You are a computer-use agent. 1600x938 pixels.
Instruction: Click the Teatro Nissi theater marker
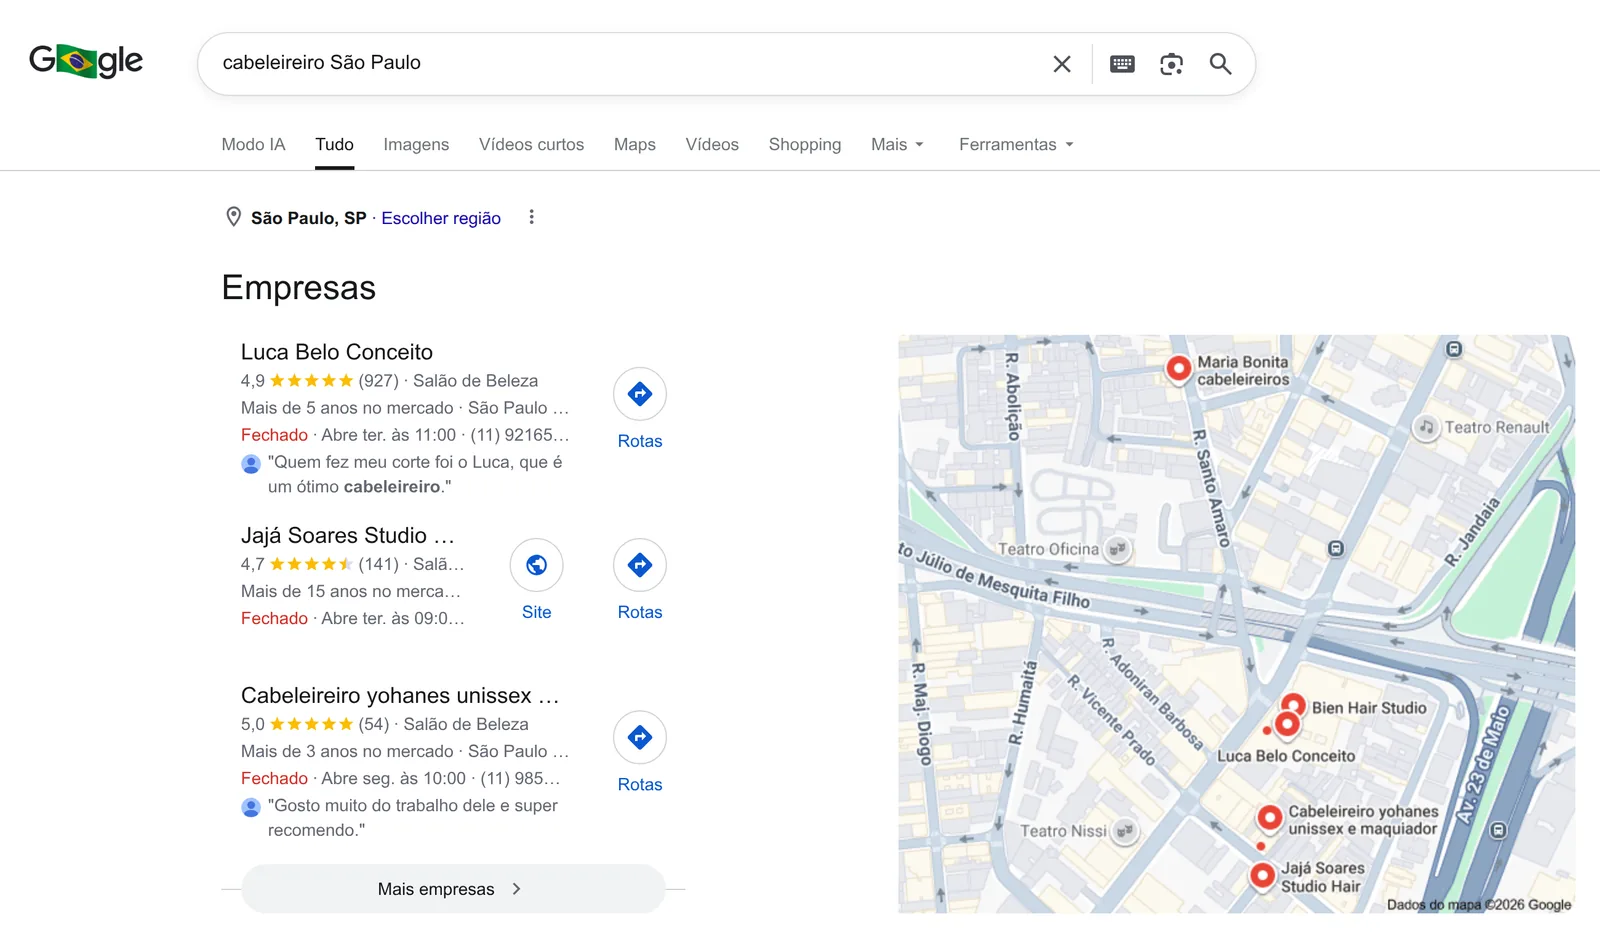tap(1126, 831)
